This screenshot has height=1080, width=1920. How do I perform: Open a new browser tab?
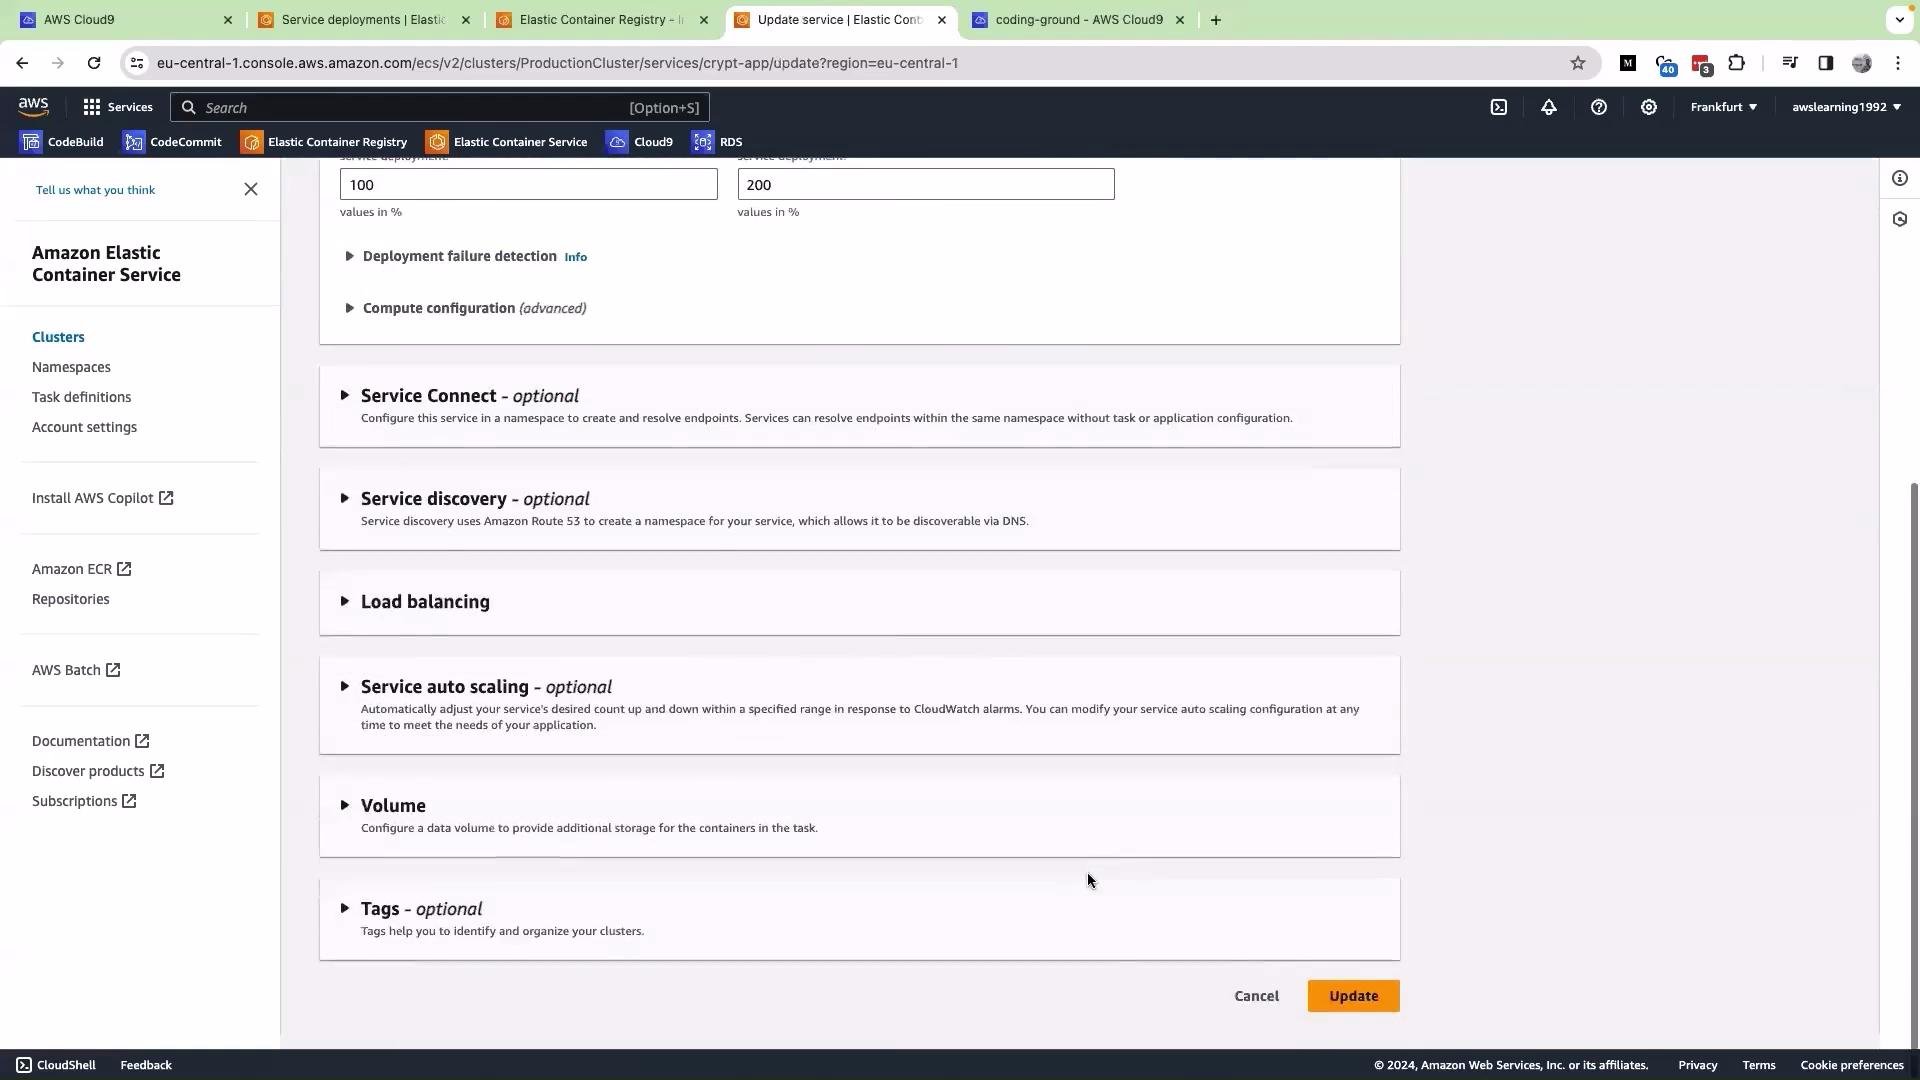point(1215,20)
